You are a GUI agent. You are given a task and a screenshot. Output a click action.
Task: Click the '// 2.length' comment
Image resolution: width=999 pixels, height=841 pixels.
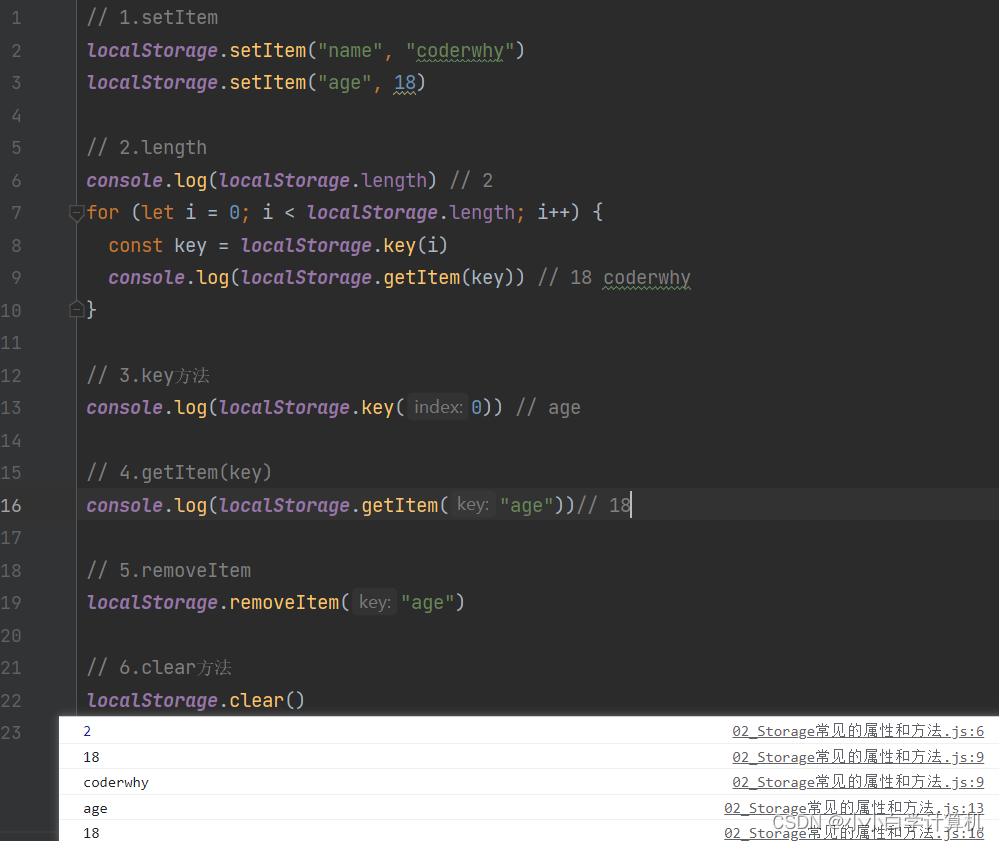pyautogui.click(x=147, y=148)
